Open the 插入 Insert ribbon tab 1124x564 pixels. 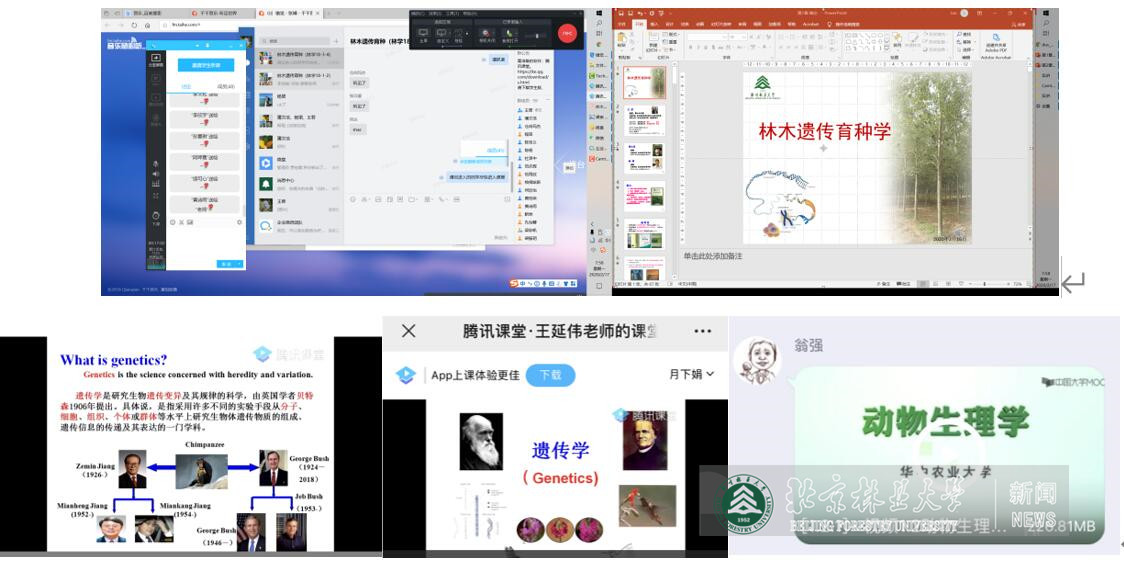654,23
